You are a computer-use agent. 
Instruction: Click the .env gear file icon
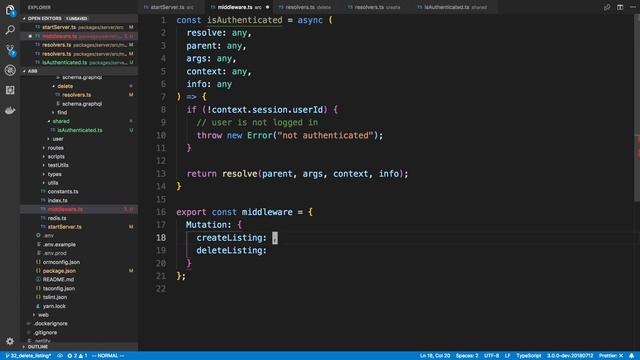click(38, 236)
